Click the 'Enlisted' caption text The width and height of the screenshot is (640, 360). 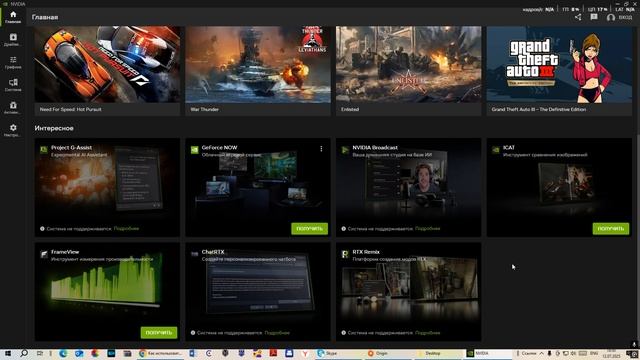[350, 109]
